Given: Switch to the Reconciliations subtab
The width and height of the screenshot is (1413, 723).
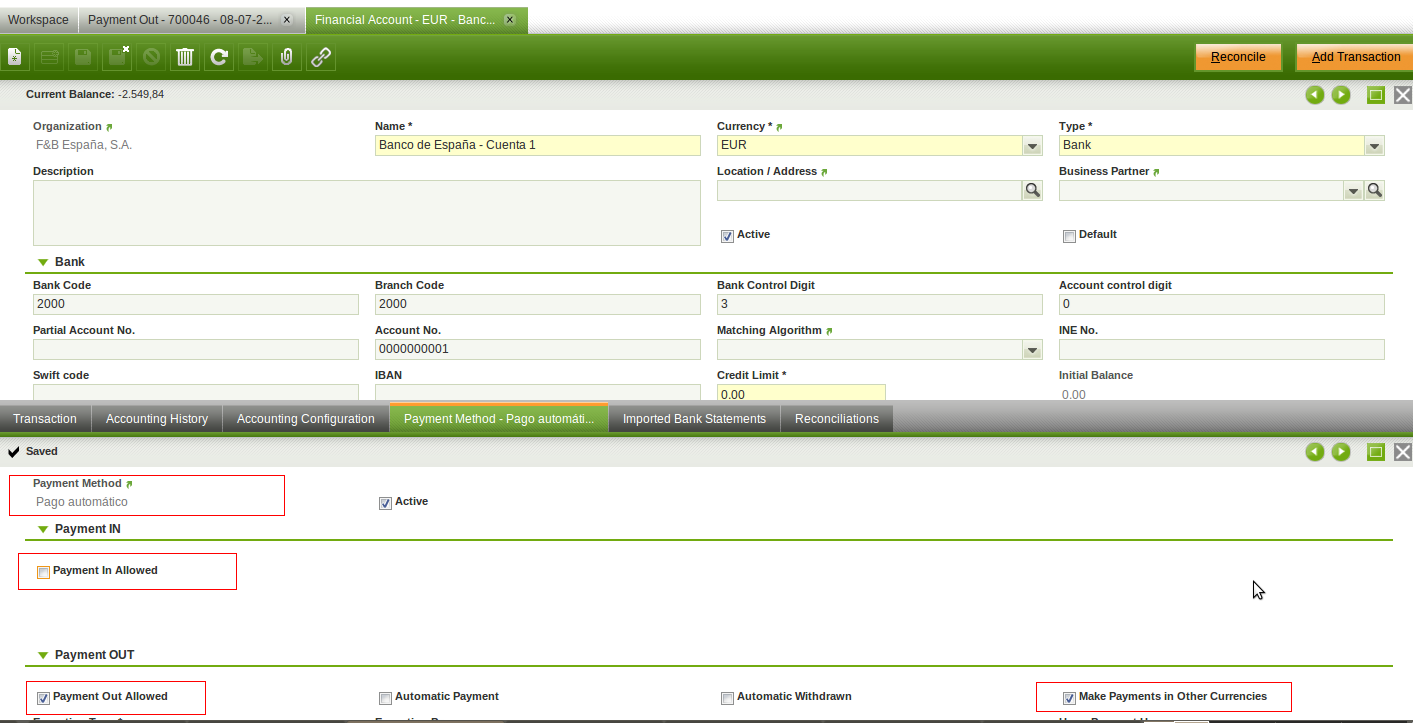Looking at the screenshot, I should (837, 419).
